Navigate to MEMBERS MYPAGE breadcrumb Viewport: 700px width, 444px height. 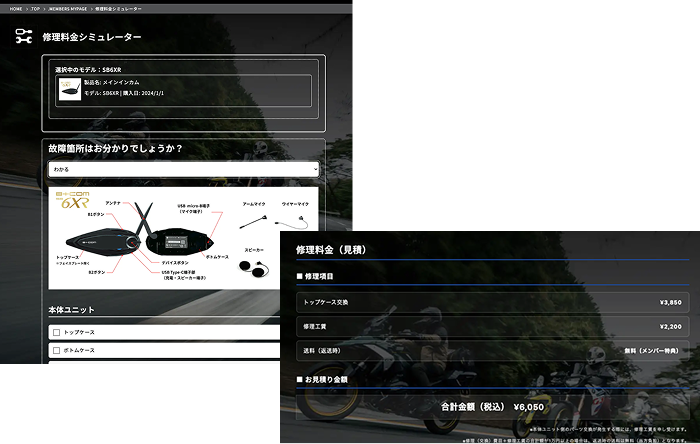tap(71, 8)
